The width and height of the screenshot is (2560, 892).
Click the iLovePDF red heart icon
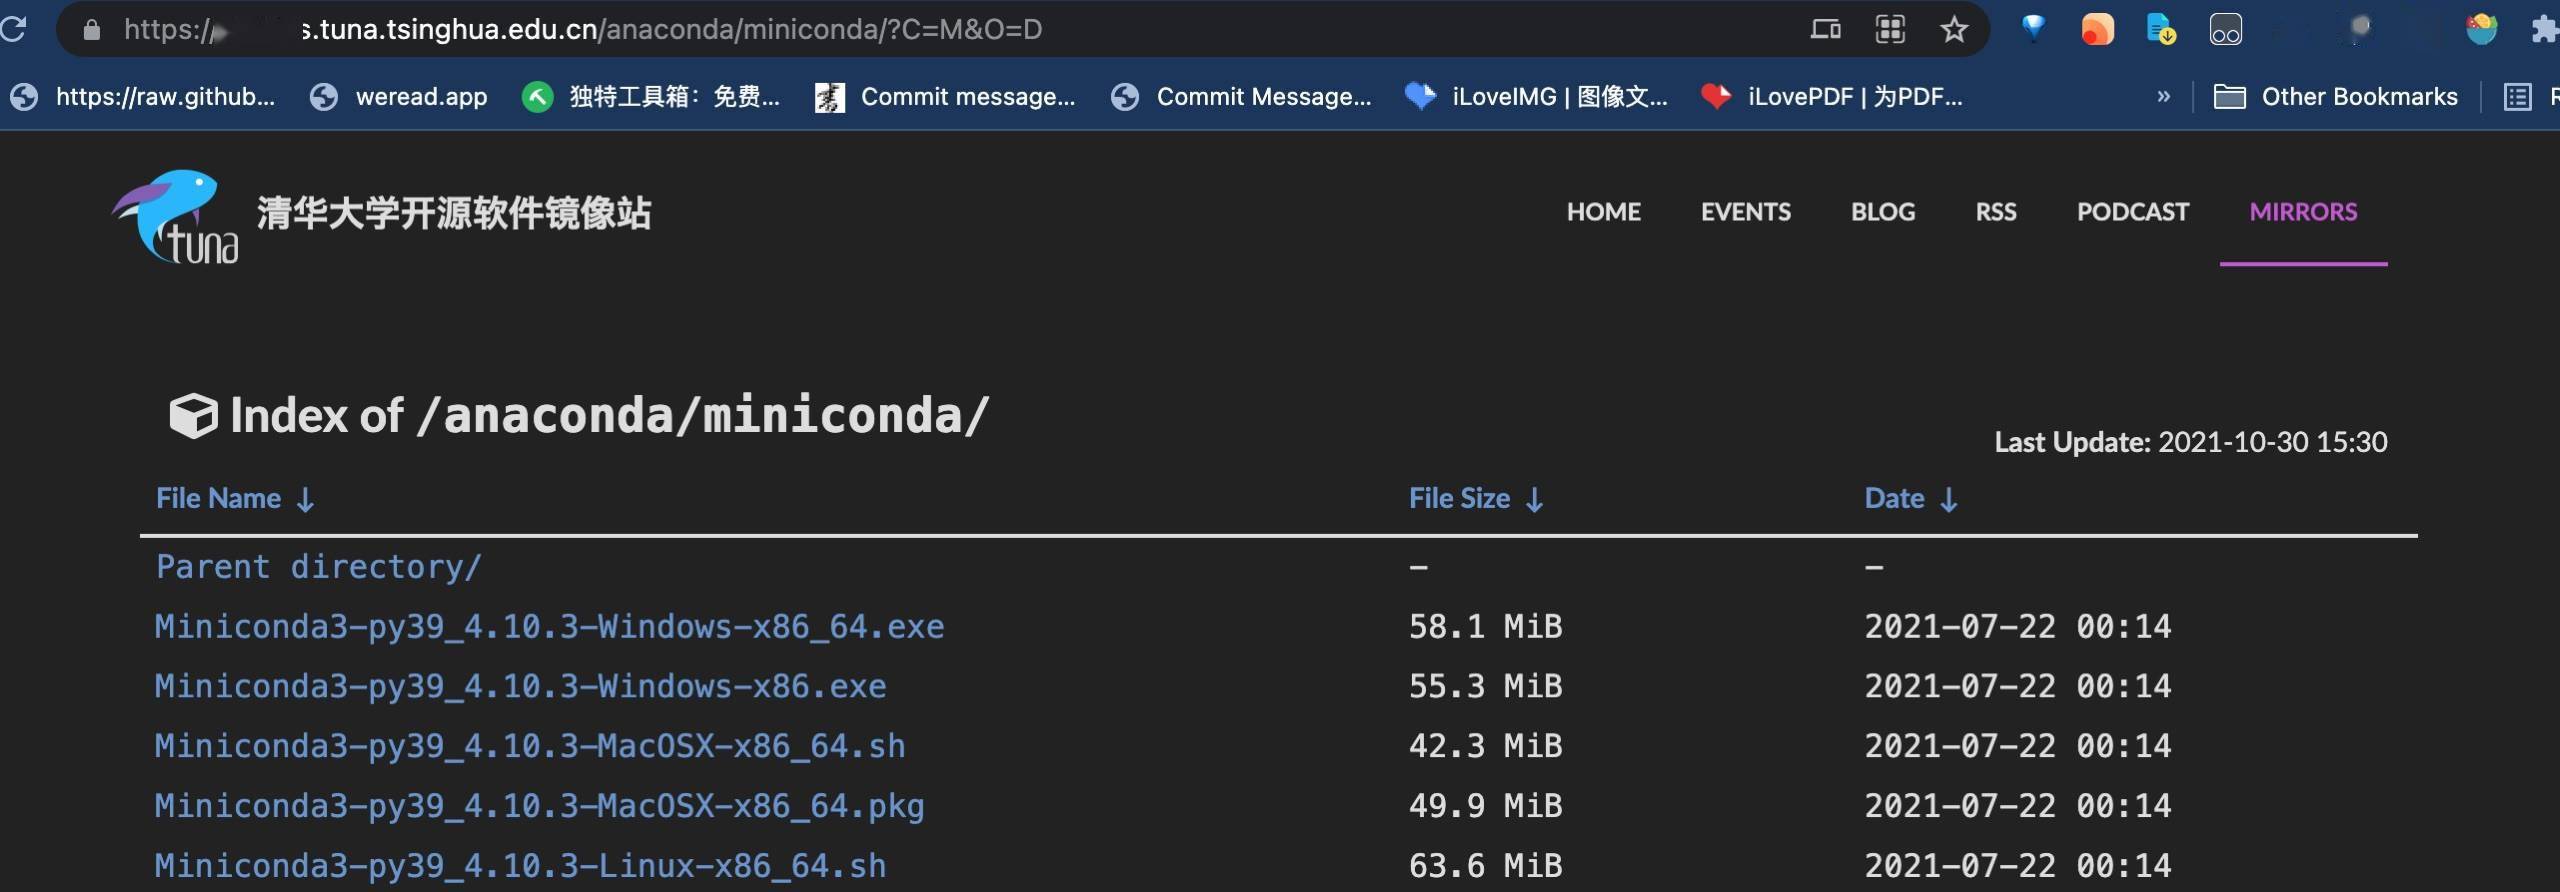pos(1716,97)
